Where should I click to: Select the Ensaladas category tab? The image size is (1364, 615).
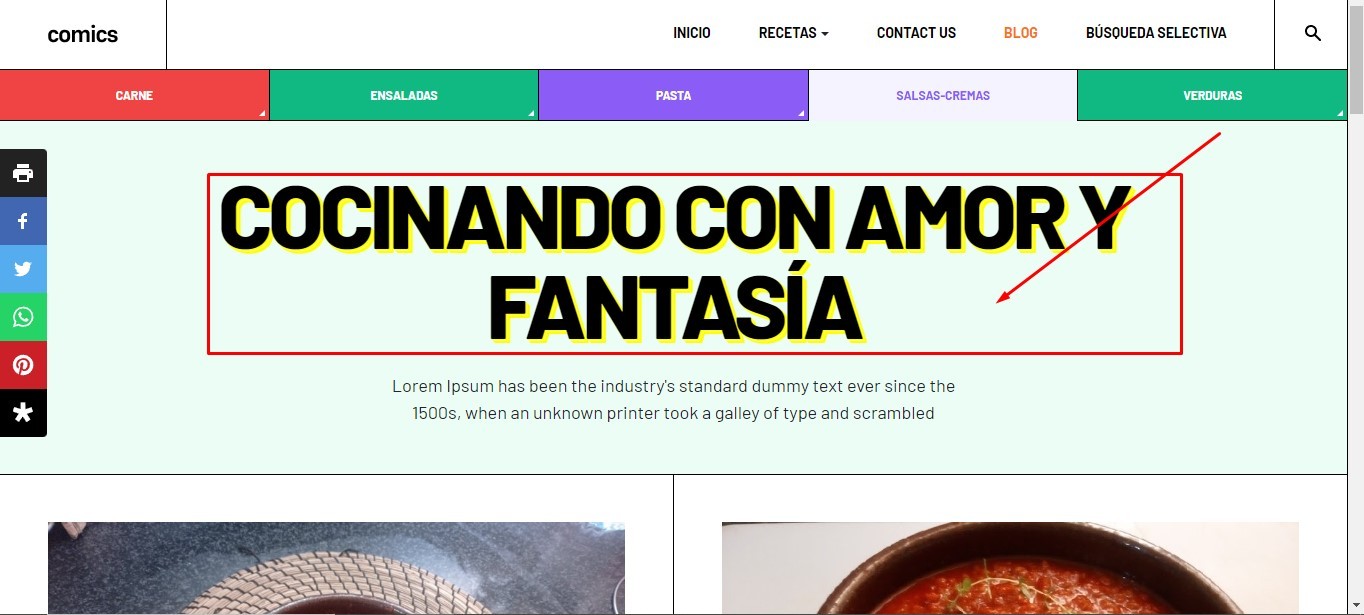tap(404, 96)
